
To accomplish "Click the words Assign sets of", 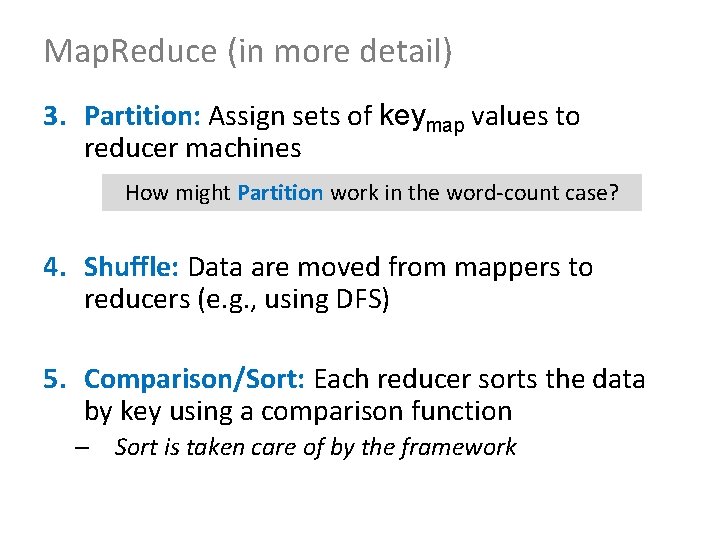I will (290, 117).
